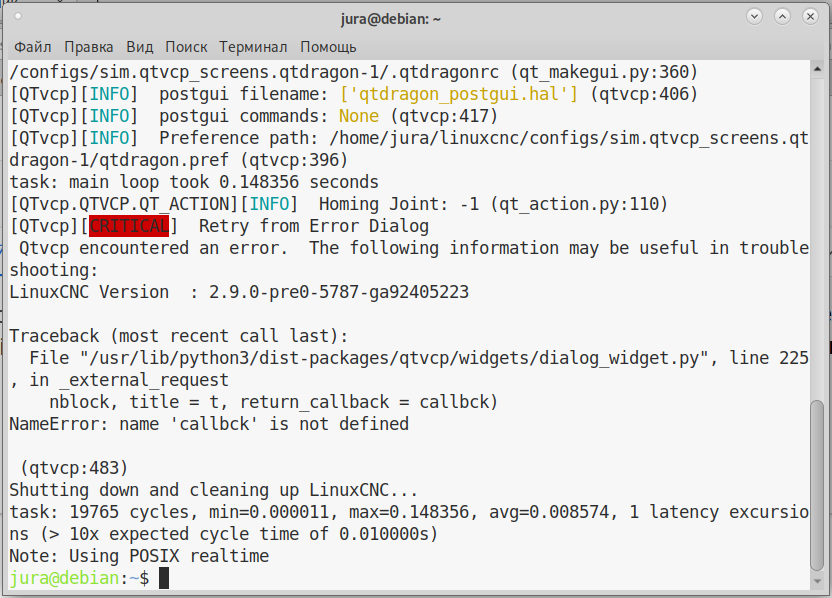This screenshot has width=832, height=598.
Task: Close the terminal window
Action: pyautogui.click(x=810, y=16)
